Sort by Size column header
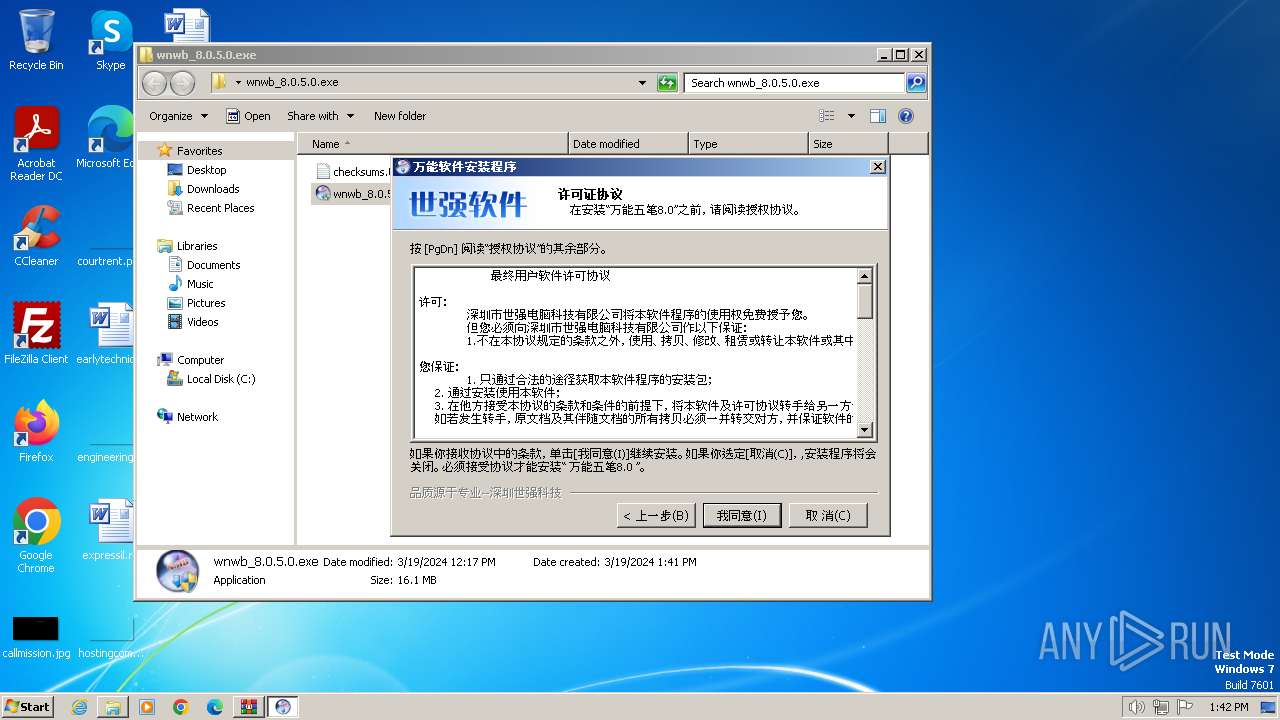Image resolution: width=1280 pixels, height=720 pixels. (848, 144)
